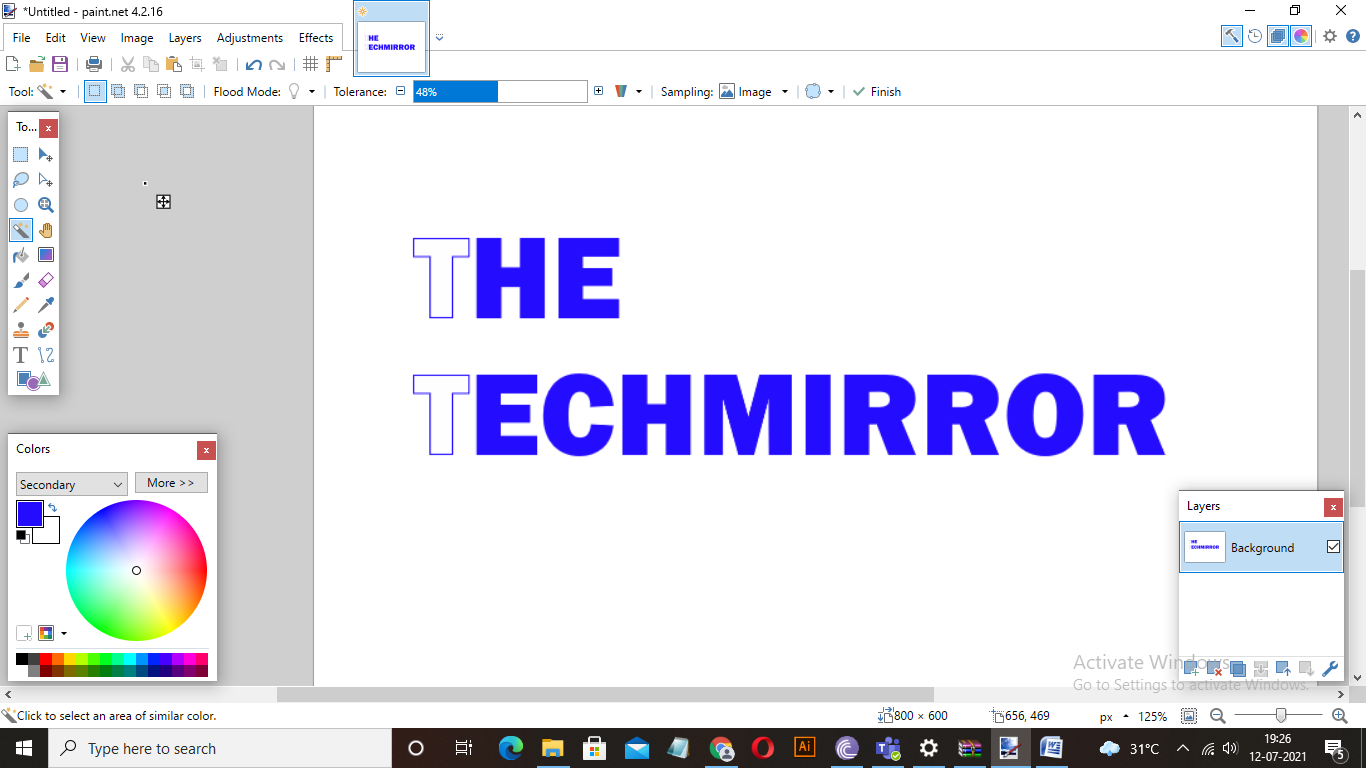Select the Magic Wand tool in the Tools panel

pos(21,230)
